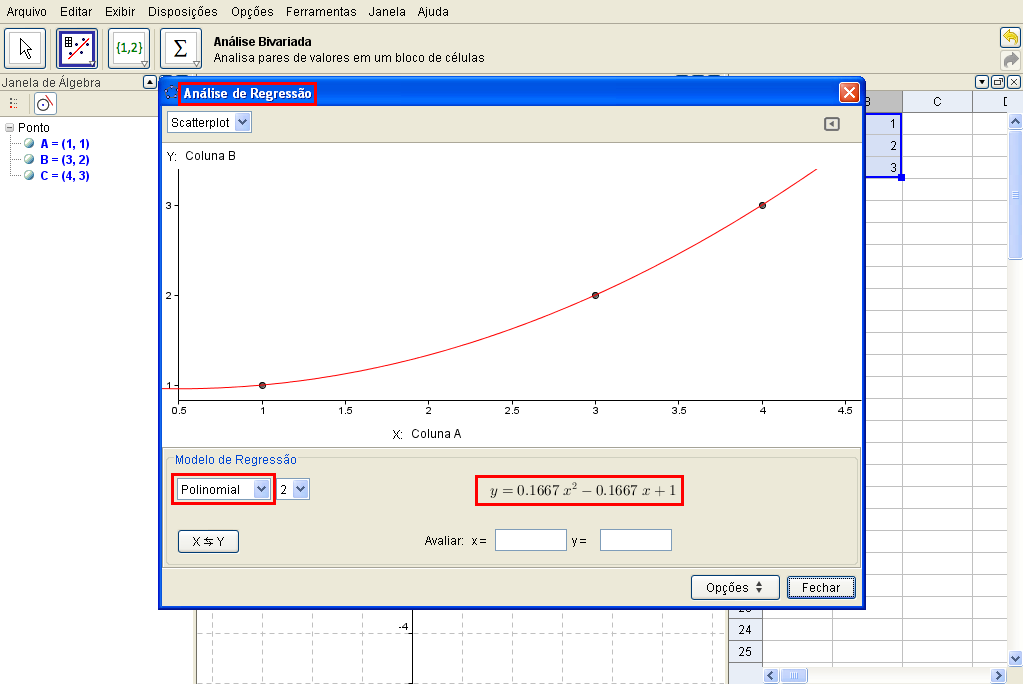Activate the Two Variable Regression Analysis tool
Viewport: 1023px width, 684px height.
(x=77, y=48)
